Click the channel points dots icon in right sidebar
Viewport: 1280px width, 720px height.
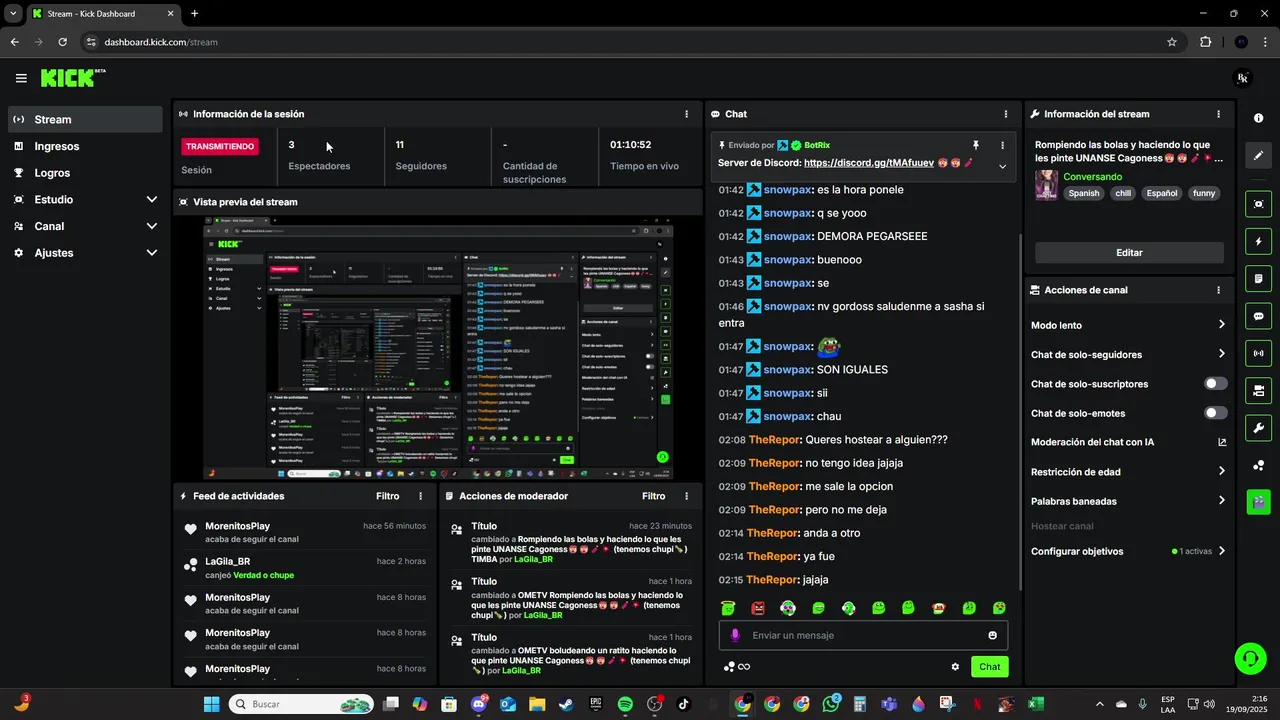click(1258, 465)
